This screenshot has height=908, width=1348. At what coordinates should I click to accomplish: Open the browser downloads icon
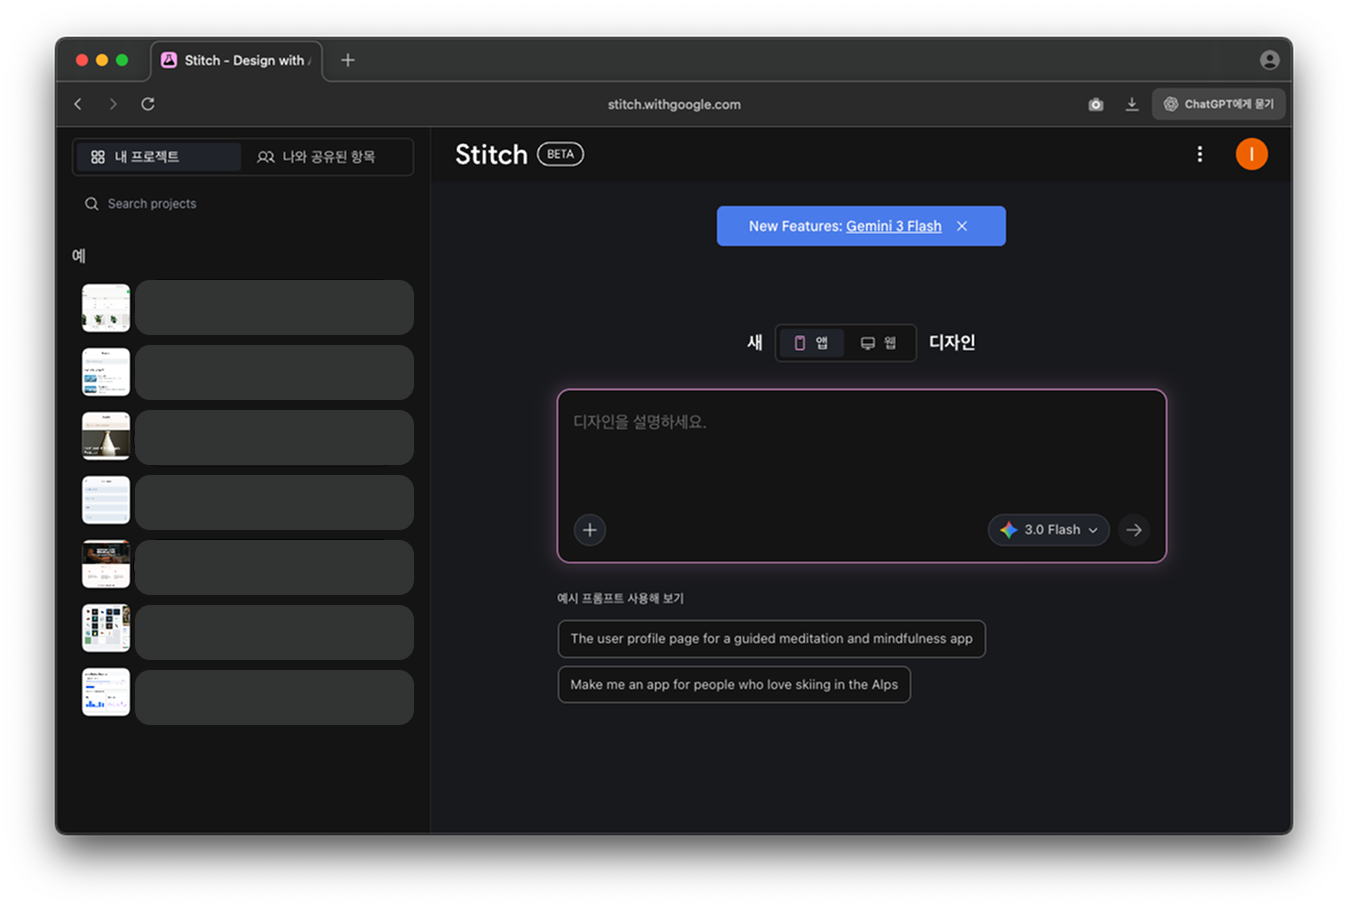click(1132, 104)
